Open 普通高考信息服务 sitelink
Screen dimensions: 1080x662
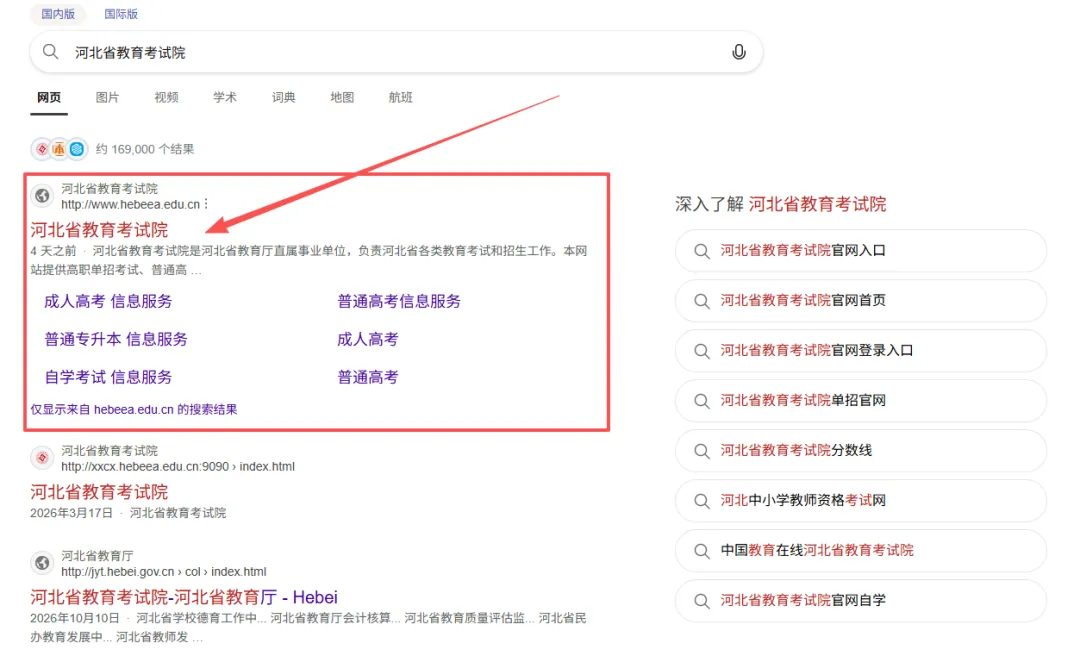click(399, 301)
